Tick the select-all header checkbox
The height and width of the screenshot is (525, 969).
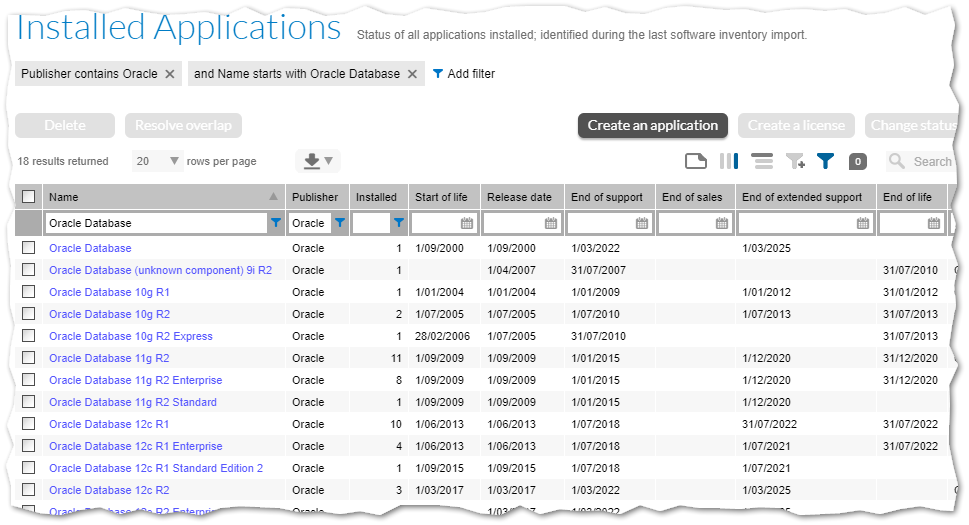coord(28,196)
